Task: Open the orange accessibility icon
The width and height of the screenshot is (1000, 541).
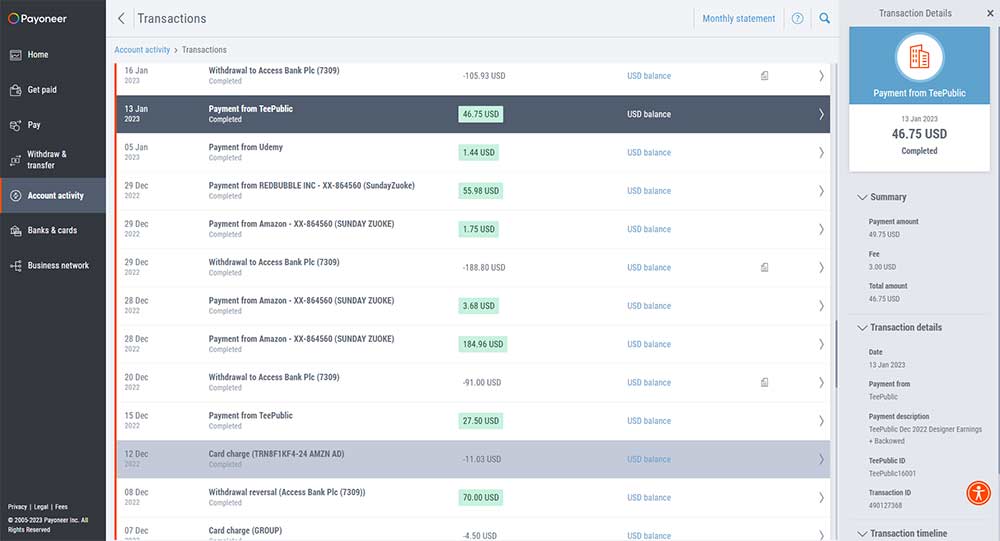Action: pos(978,493)
